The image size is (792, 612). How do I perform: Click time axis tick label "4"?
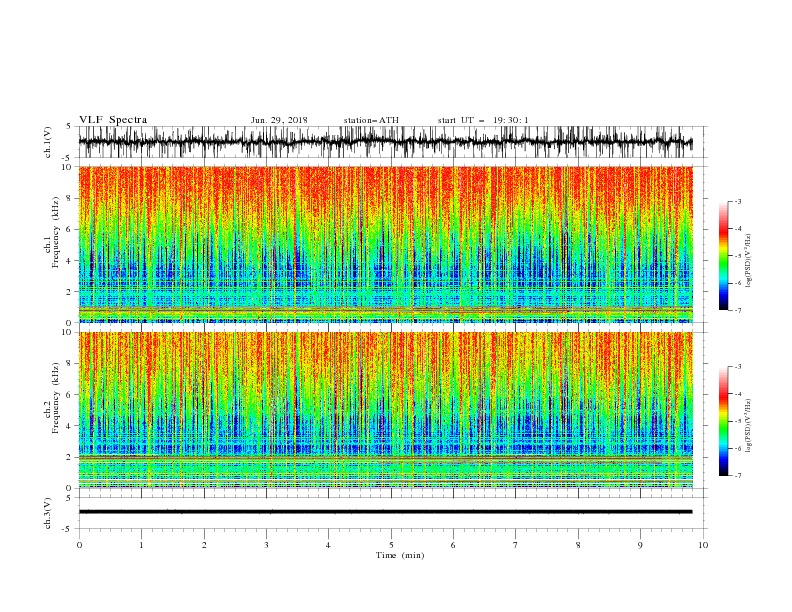point(328,545)
